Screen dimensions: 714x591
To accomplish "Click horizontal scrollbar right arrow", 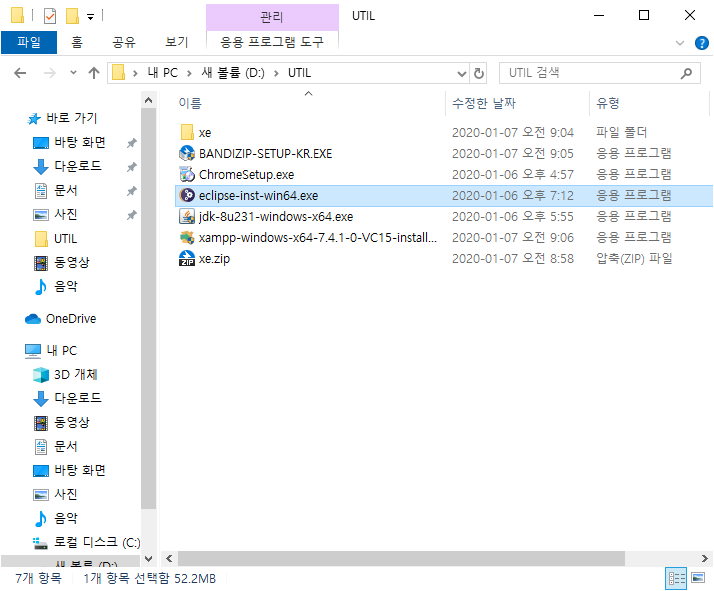I will click(704, 558).
